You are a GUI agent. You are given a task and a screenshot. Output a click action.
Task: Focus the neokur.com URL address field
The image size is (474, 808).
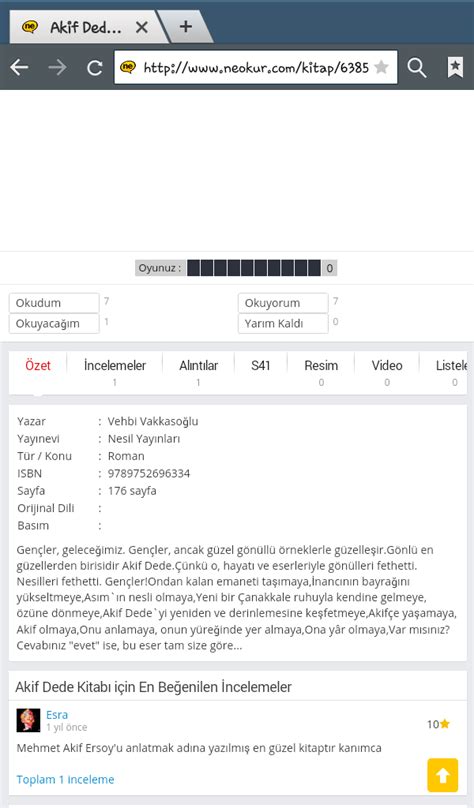pos(256,67)
